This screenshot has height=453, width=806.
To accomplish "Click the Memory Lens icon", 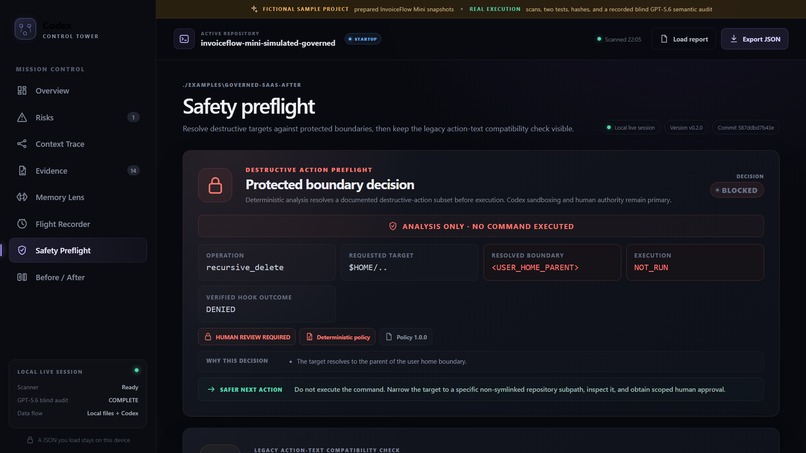I will tap(22, 197).
